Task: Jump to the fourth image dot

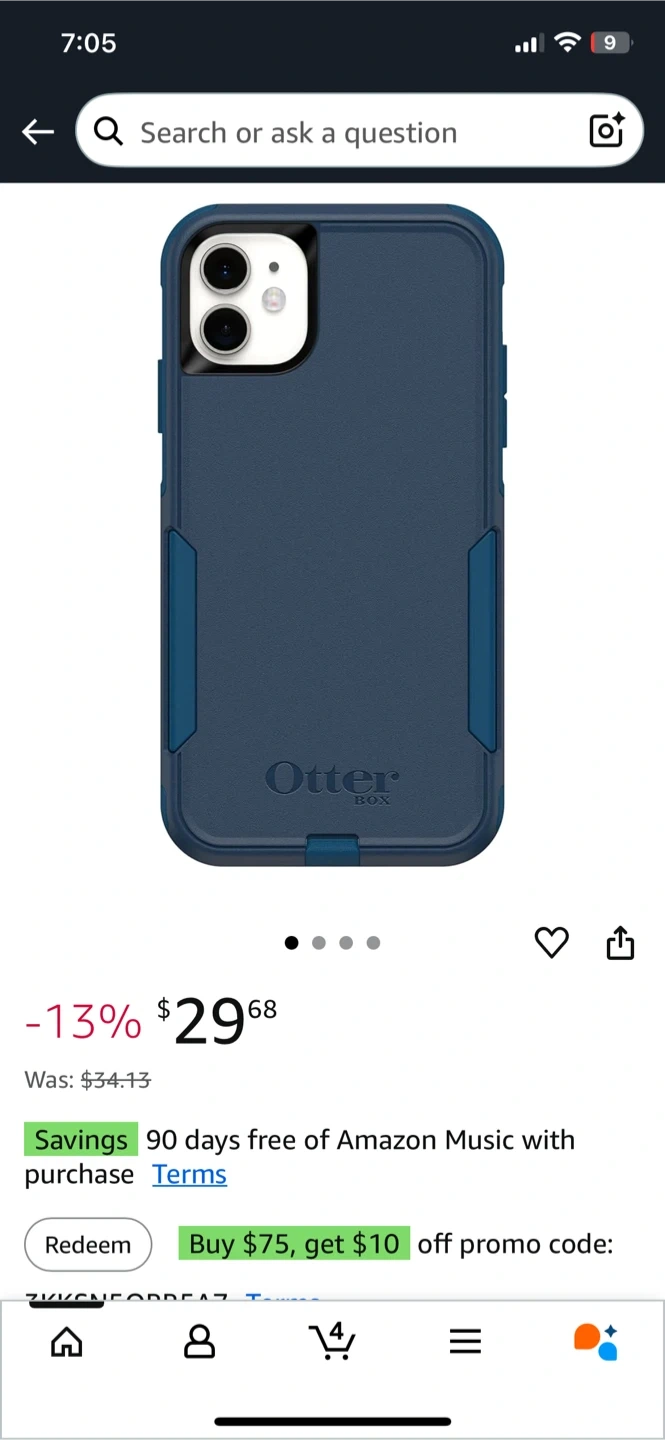Action: click(x=373, y=942)
